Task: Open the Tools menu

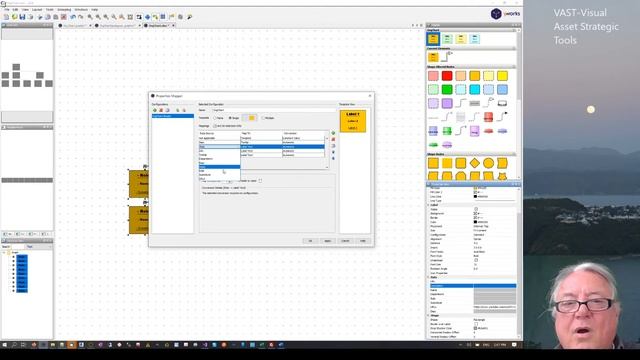Action: (x=49, y=9)
